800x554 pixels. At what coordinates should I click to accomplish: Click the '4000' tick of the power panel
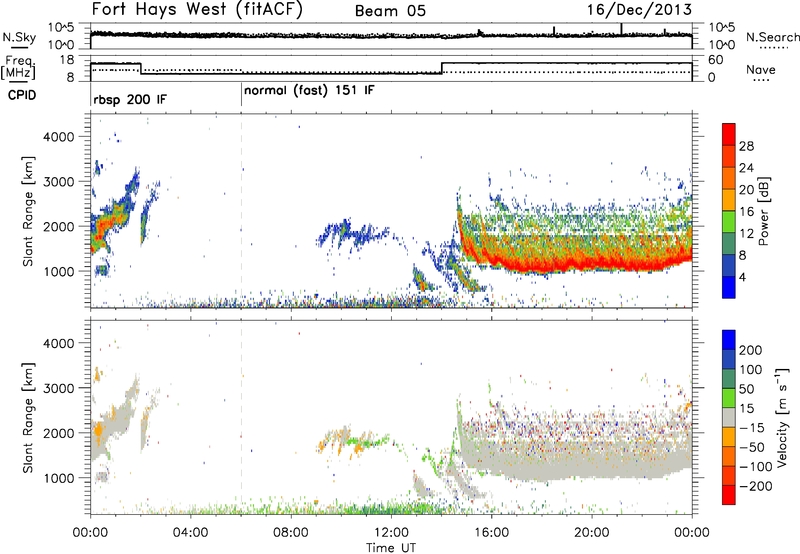59,137
